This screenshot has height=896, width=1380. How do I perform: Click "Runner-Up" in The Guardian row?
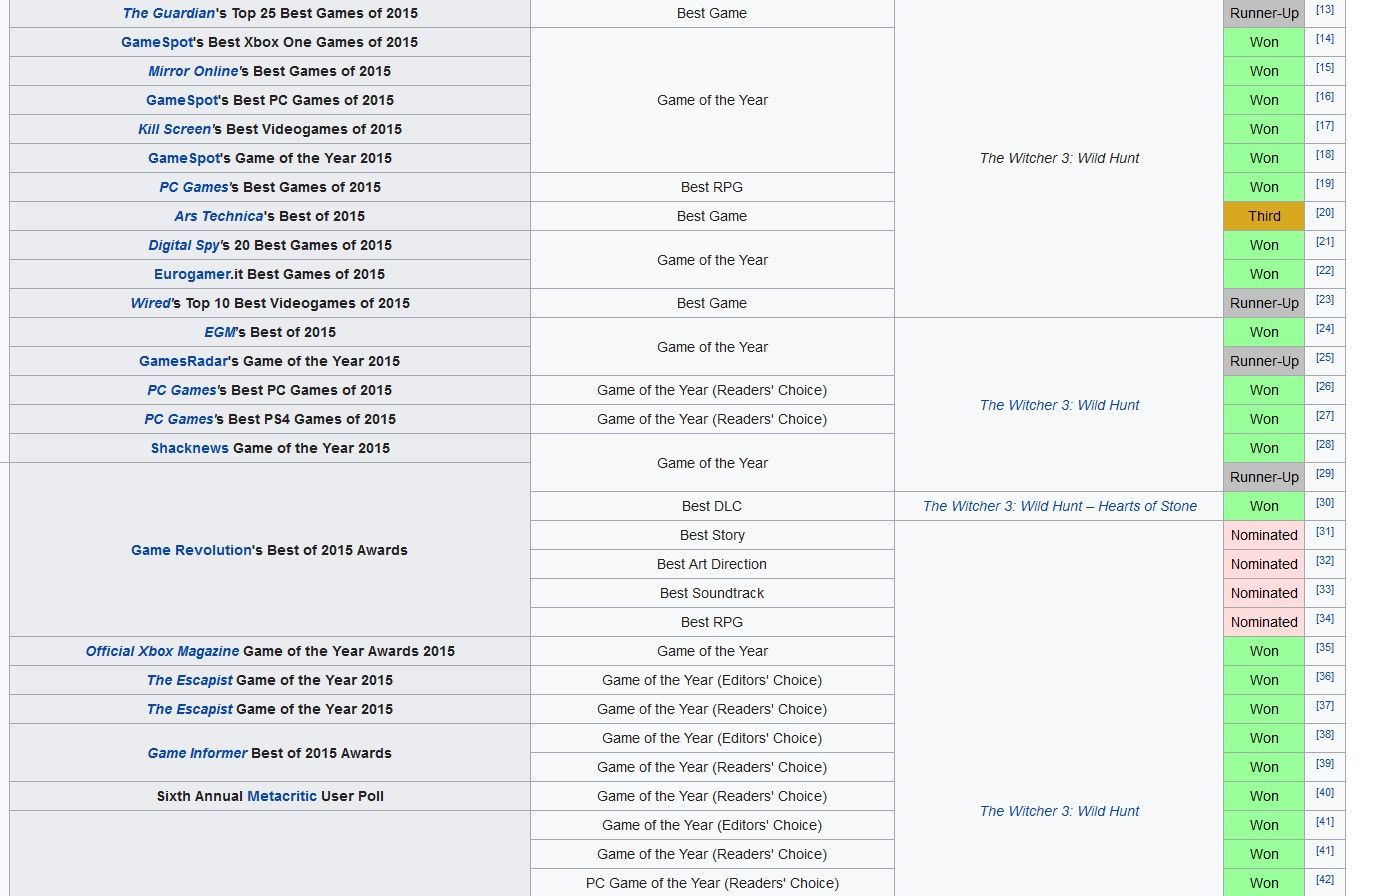1264,13
